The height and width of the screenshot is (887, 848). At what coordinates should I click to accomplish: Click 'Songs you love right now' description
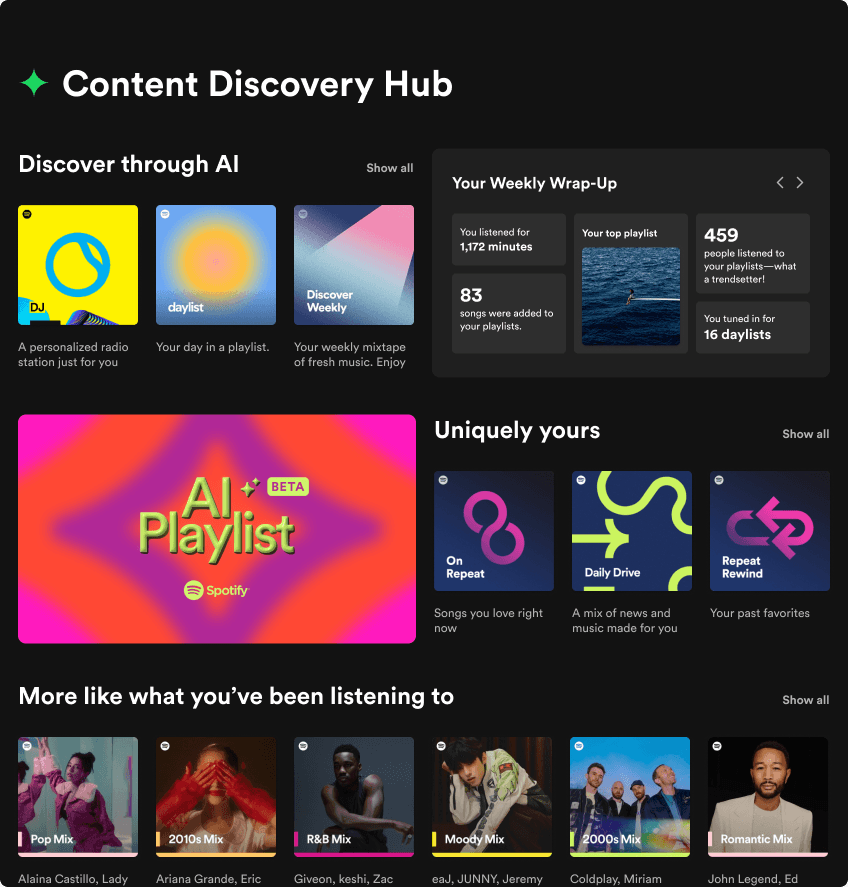point(488,621)
